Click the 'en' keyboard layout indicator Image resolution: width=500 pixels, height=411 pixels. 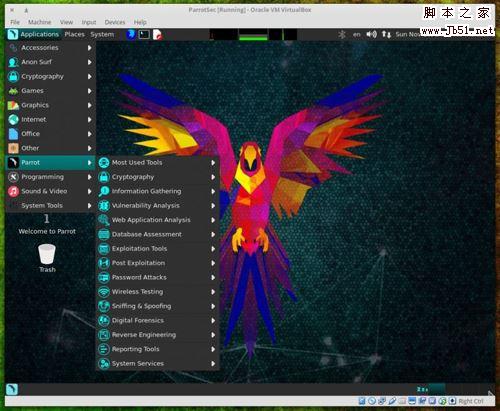coord(357,35)
